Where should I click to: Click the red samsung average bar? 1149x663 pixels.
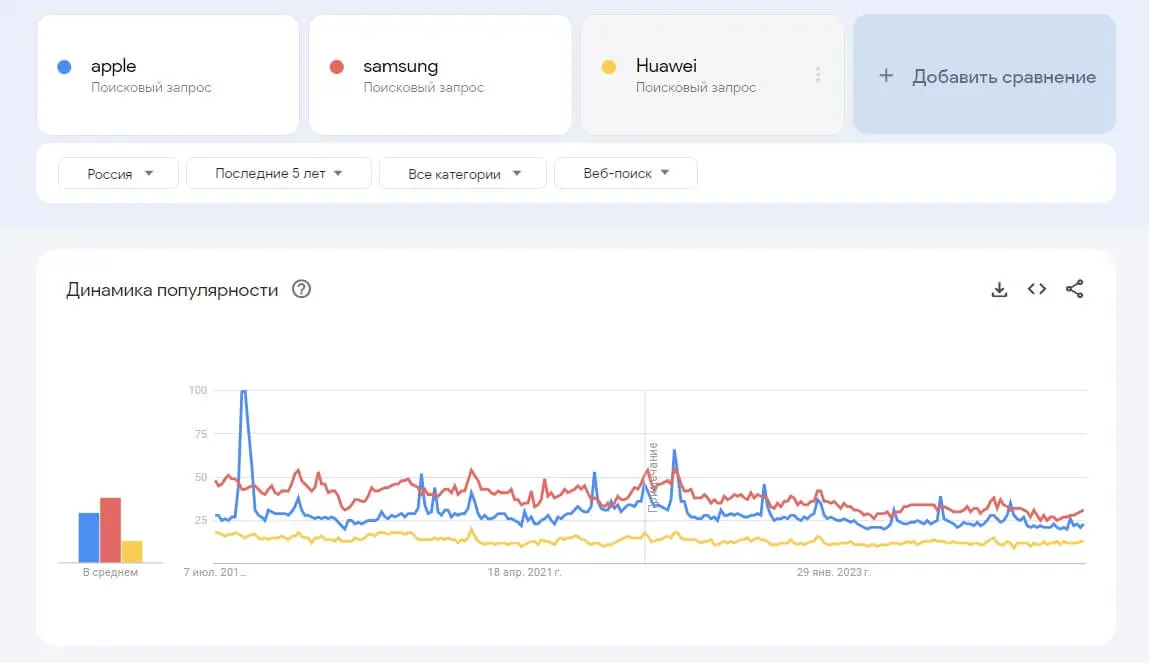click(x=111, y=530)
